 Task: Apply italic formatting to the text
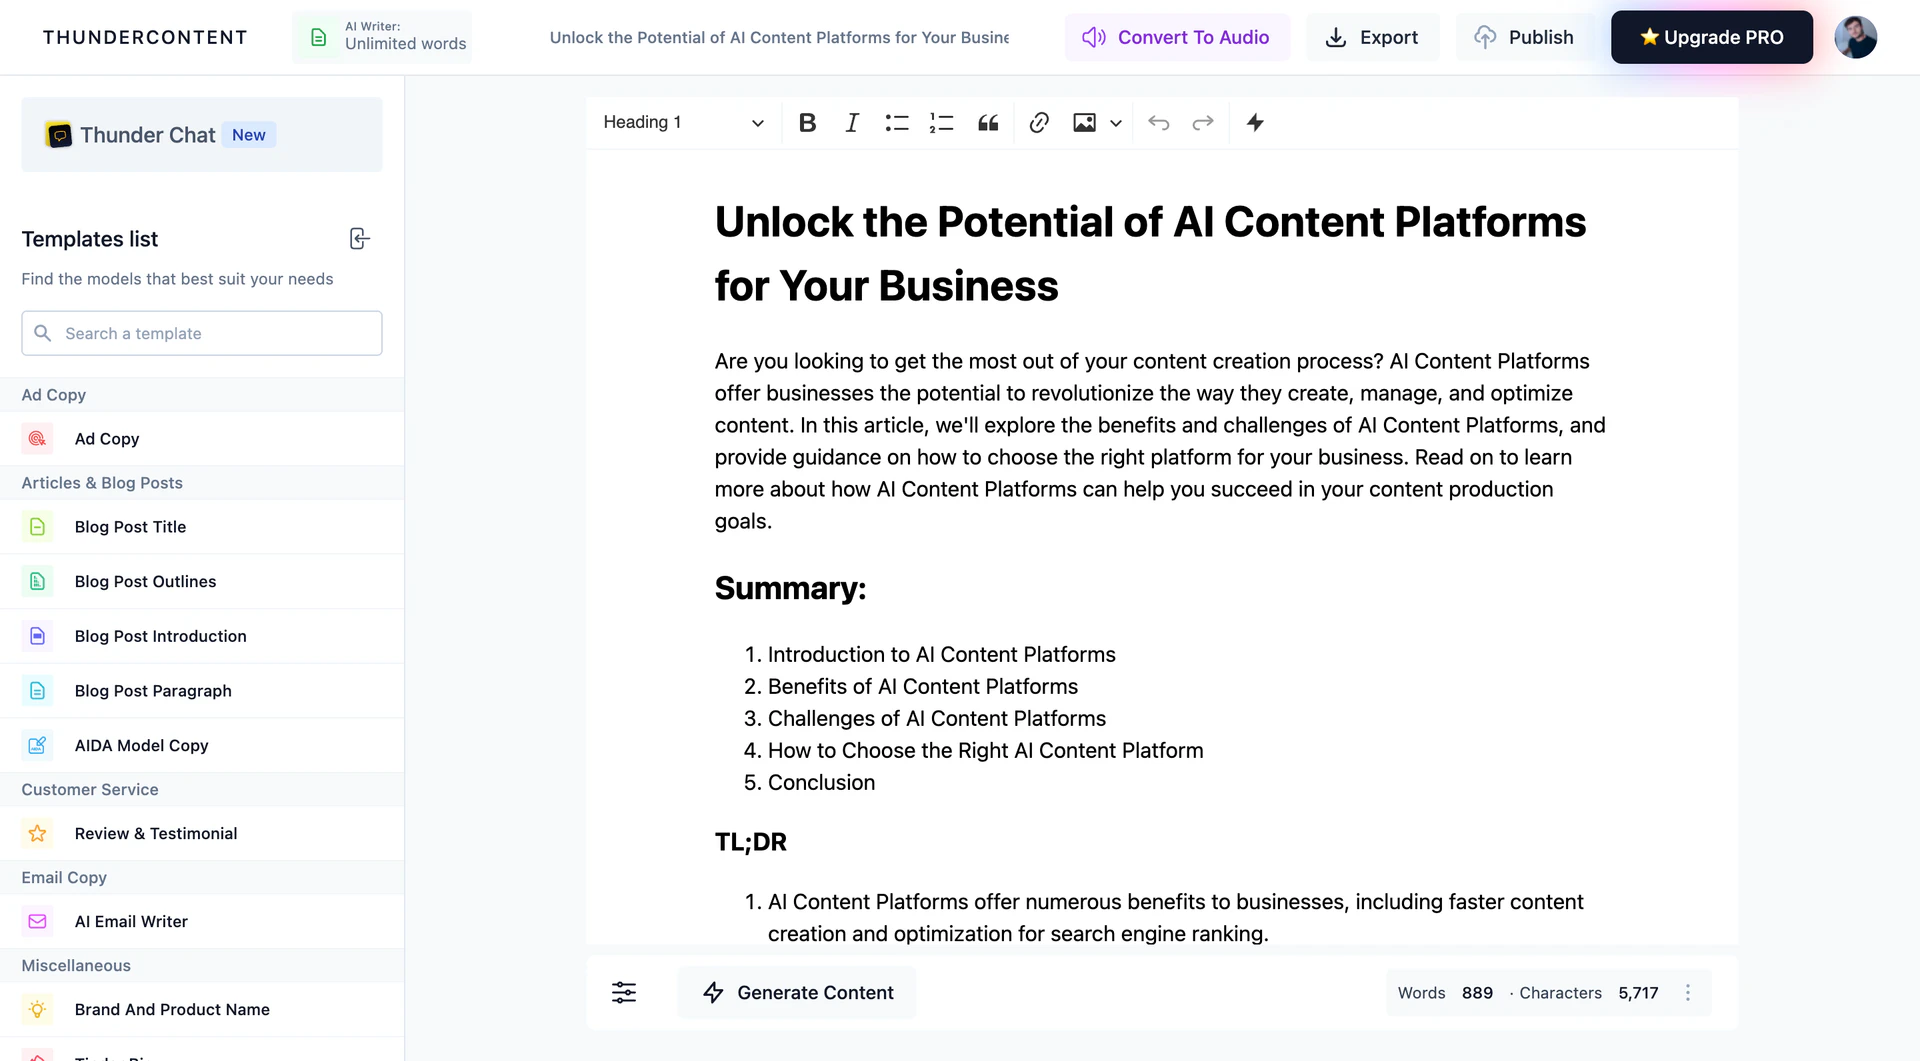point(851,122)
